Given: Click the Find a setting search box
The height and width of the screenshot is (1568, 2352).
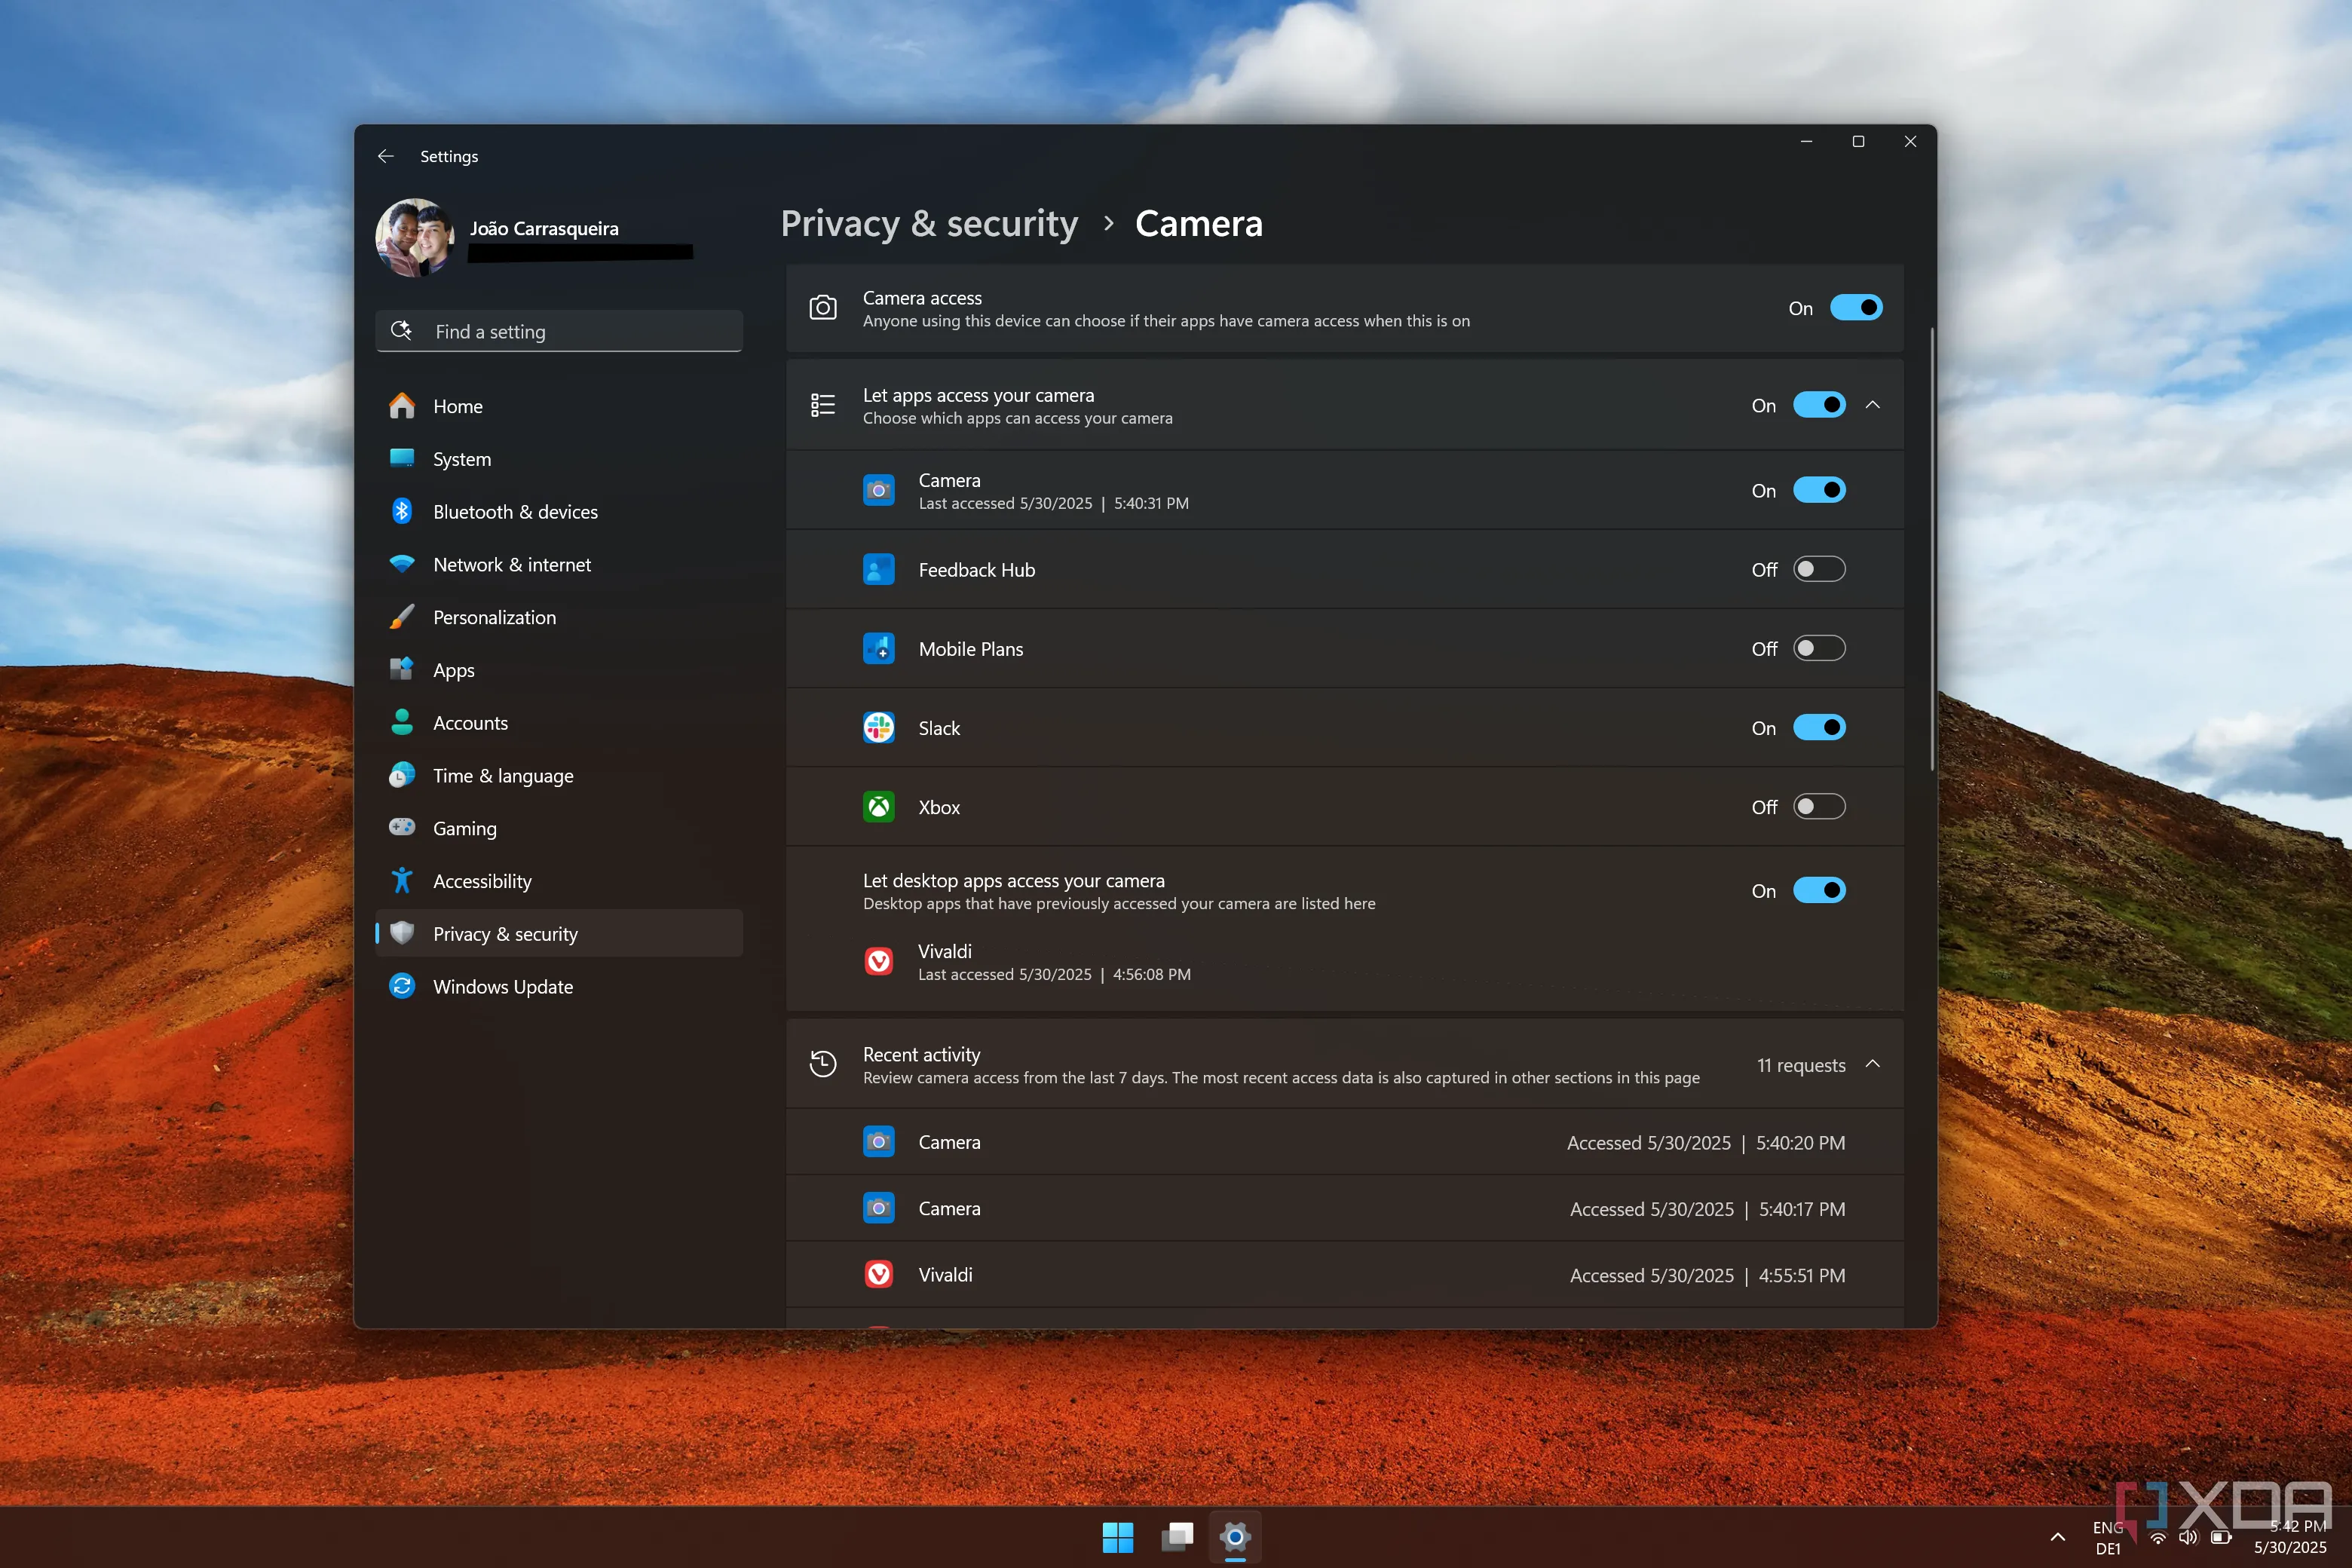Looking at the screenshot, I should click(559, 331).
